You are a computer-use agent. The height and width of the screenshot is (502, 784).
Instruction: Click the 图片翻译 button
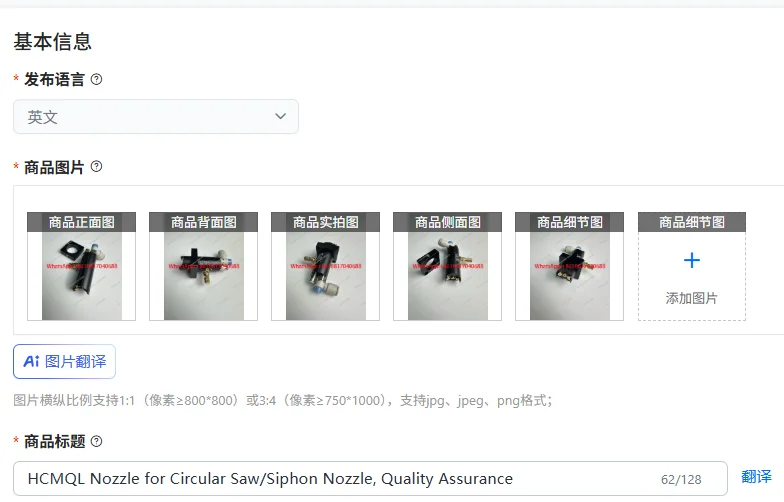pyautogui.click(x=64, y=362)
